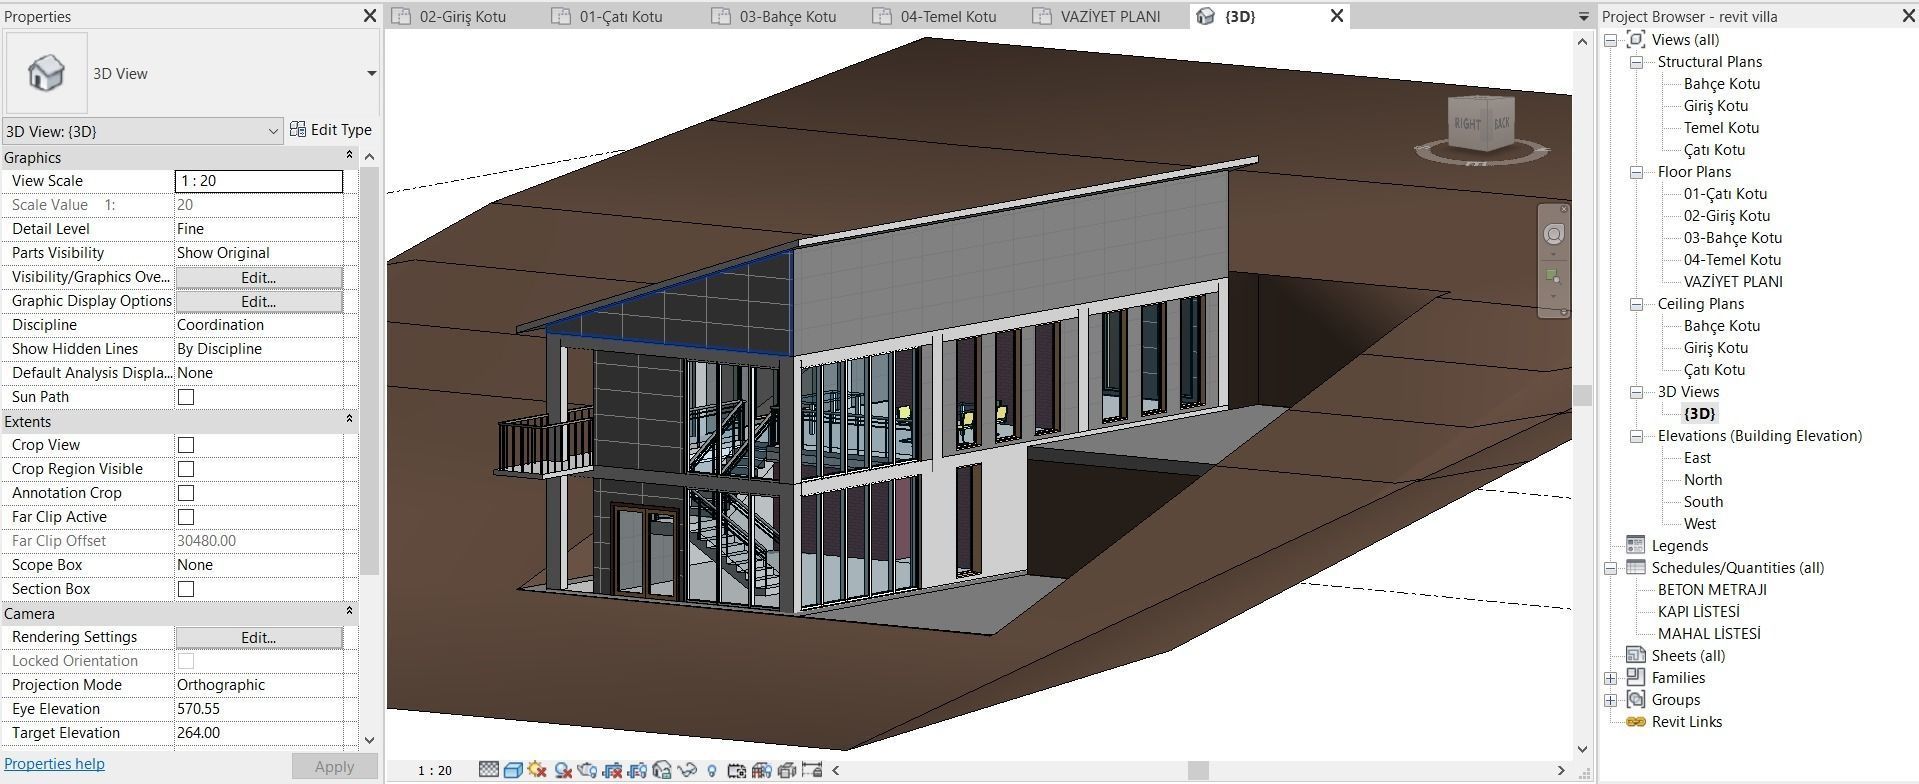Click the Zoom tool on navigation bar

pyautogui.click(x=1553, y=275)
